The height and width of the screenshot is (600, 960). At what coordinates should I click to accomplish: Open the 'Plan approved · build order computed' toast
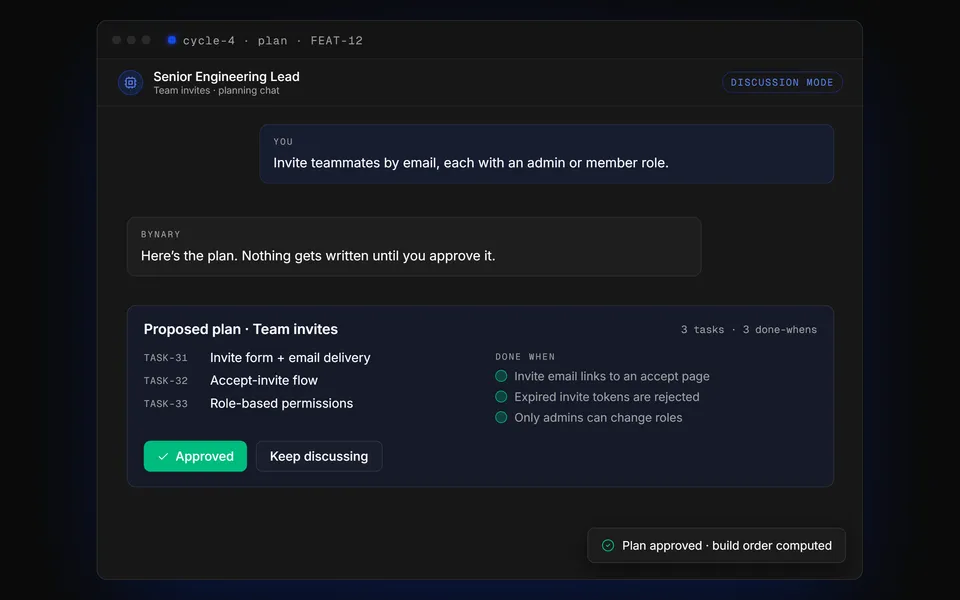716,546
